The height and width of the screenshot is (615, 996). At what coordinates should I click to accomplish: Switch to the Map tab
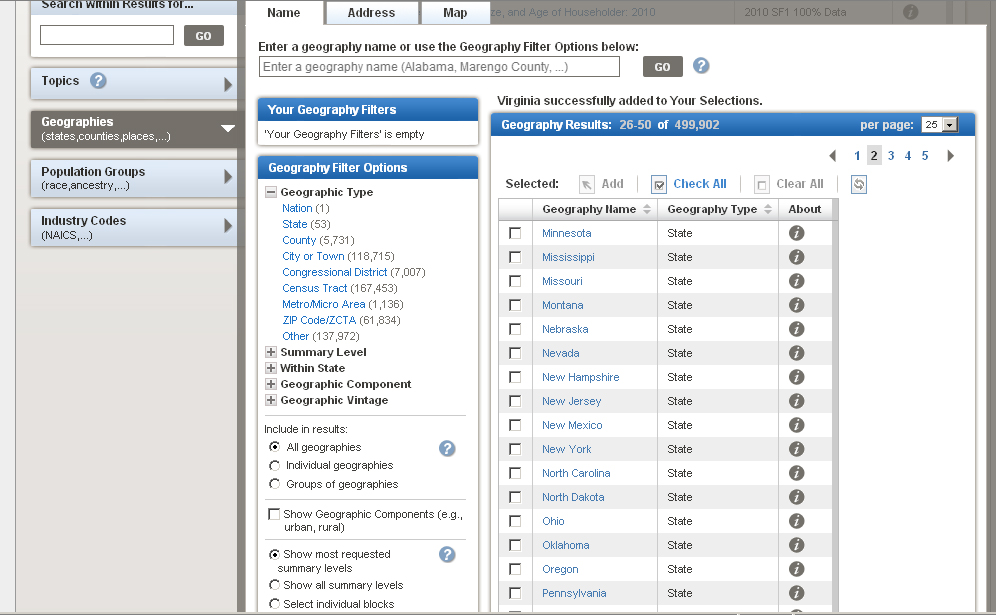point(455,13)
